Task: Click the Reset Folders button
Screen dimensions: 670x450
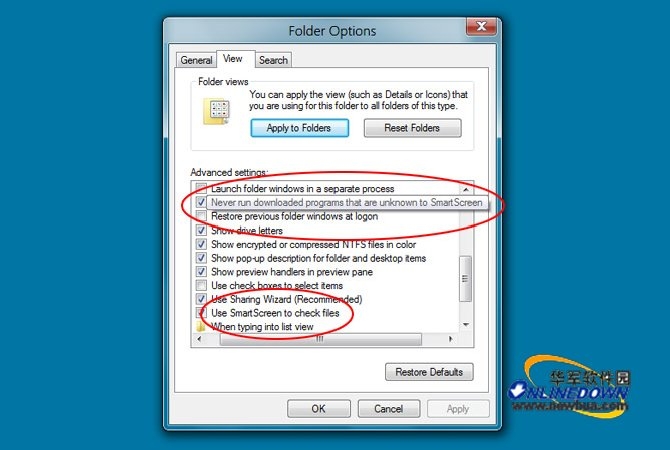Action: [412, 128]
